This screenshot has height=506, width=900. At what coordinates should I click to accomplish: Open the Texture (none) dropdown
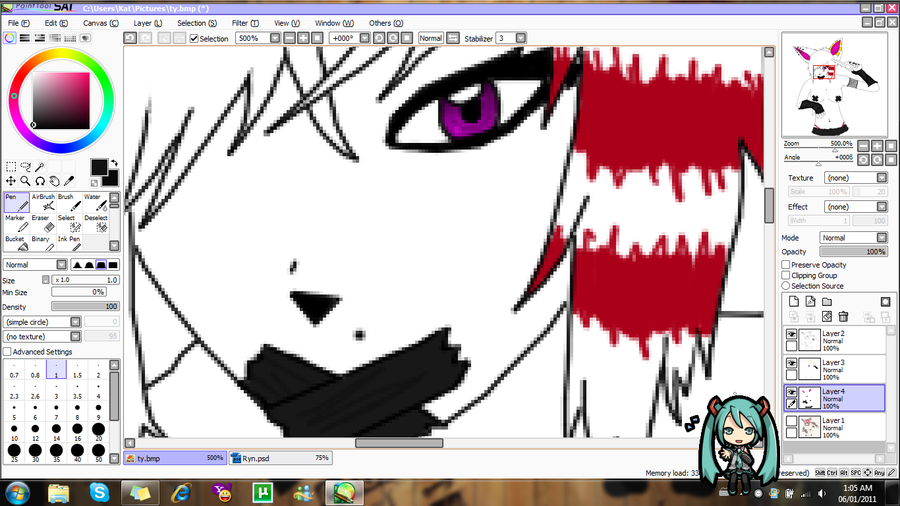(882, 177)
